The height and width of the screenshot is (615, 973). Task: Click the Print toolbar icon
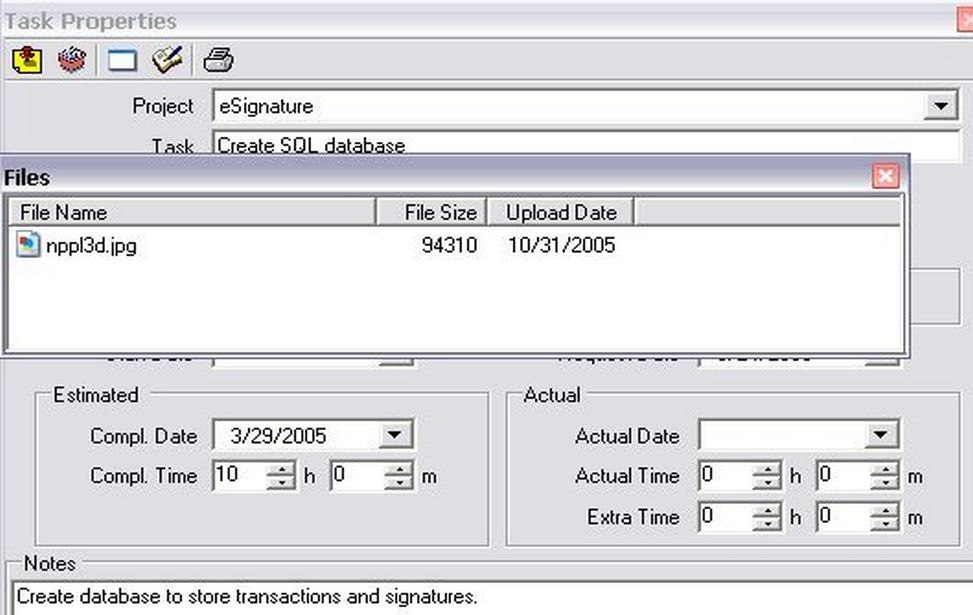pyautogui.click(x=216, y=60)
